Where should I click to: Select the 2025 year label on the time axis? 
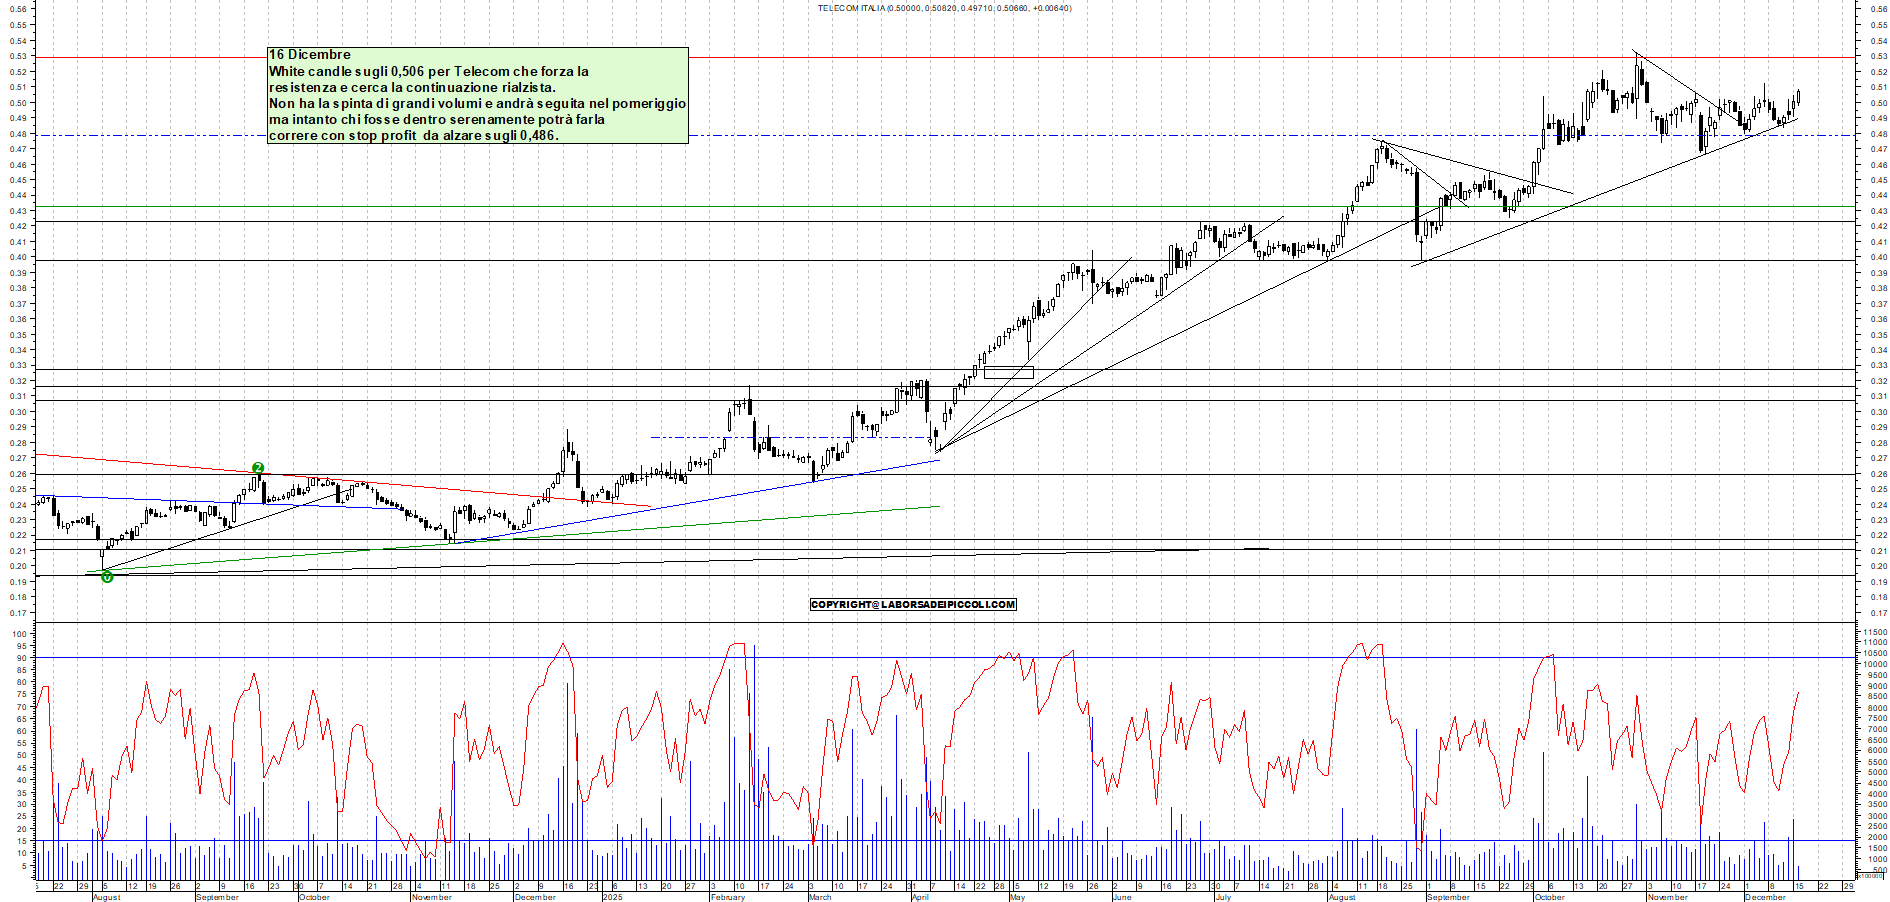click(612, 897)
